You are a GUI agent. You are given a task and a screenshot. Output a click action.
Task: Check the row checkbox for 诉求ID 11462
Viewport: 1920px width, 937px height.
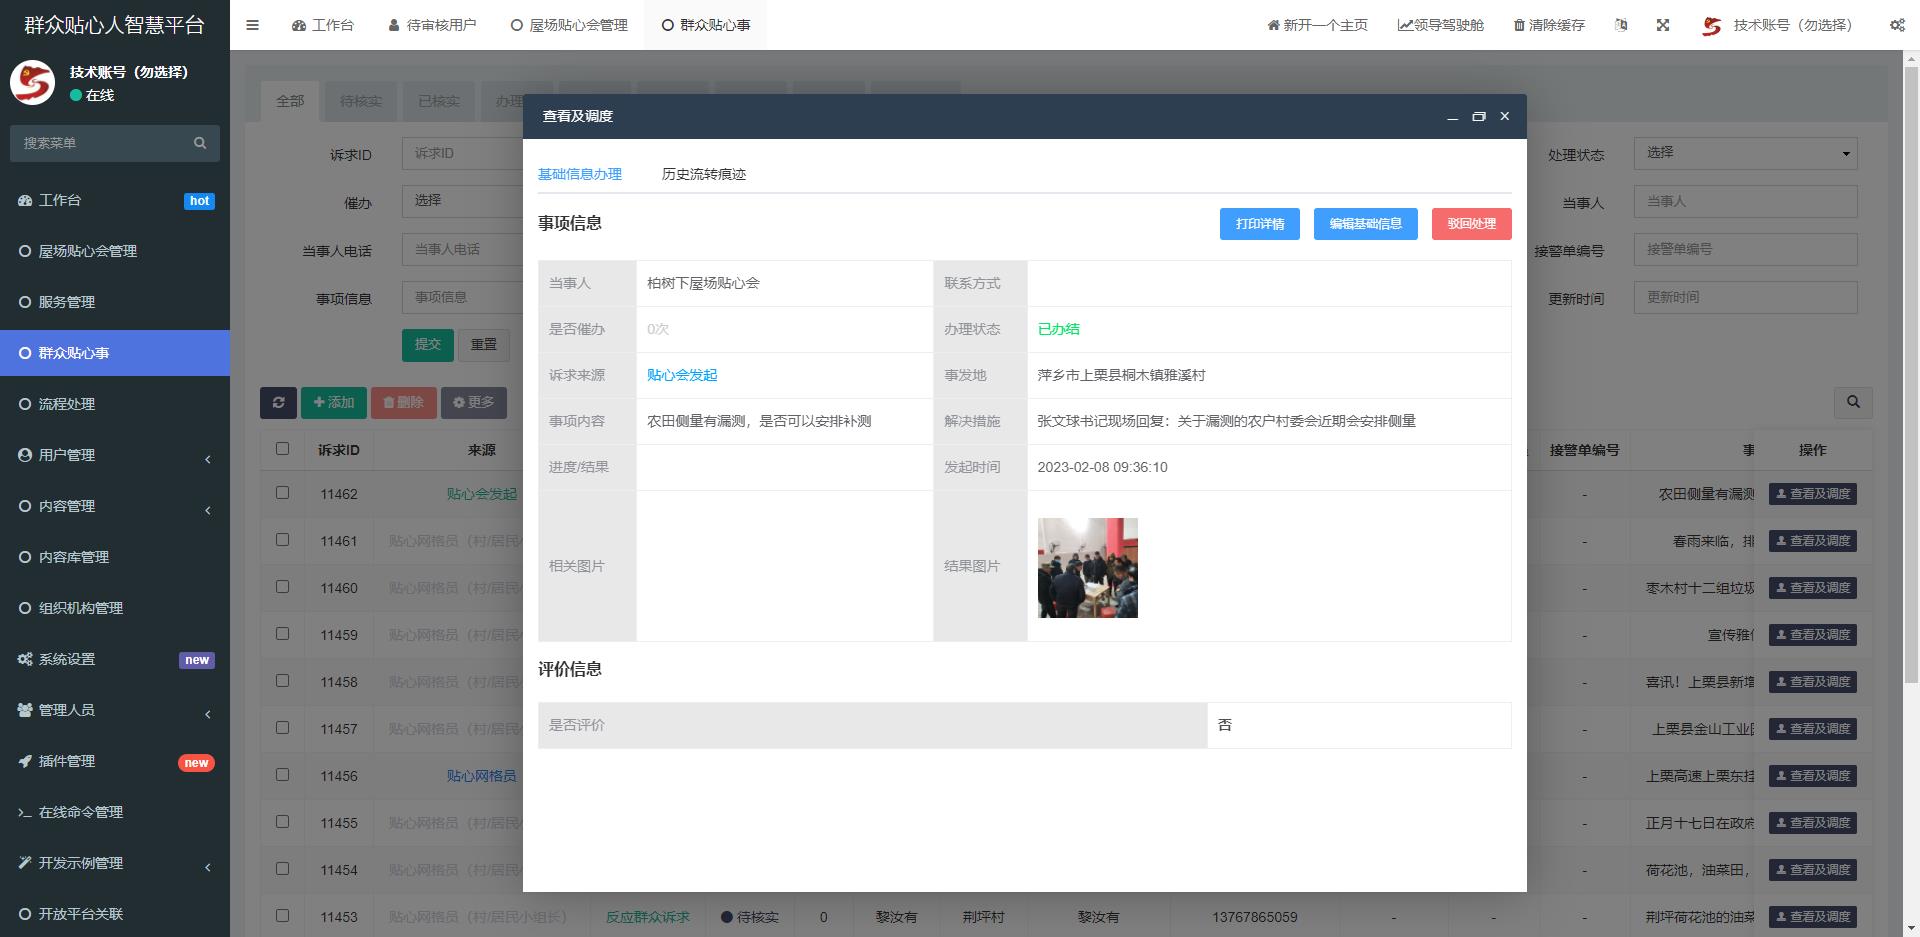(x=282, y=493)
